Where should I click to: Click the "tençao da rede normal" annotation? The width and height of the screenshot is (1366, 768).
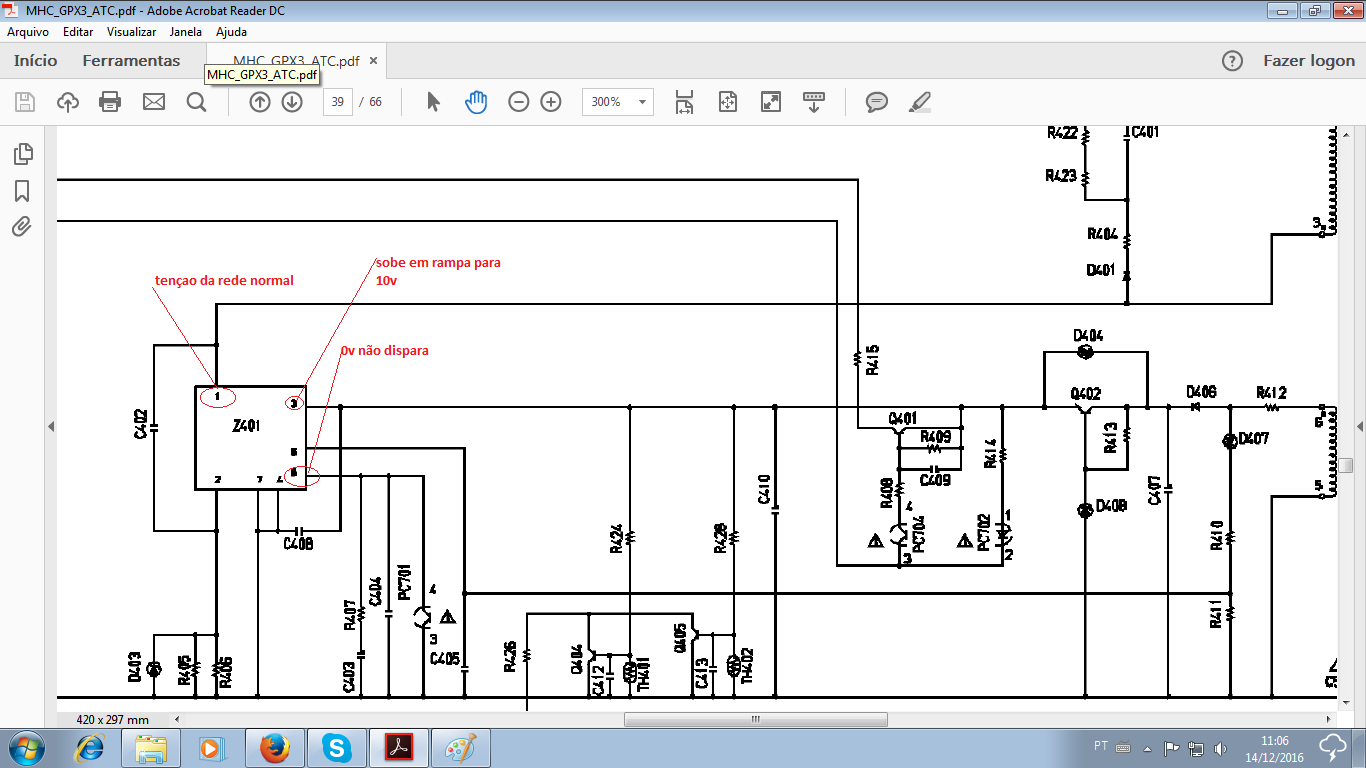click(x=225, y=280)
